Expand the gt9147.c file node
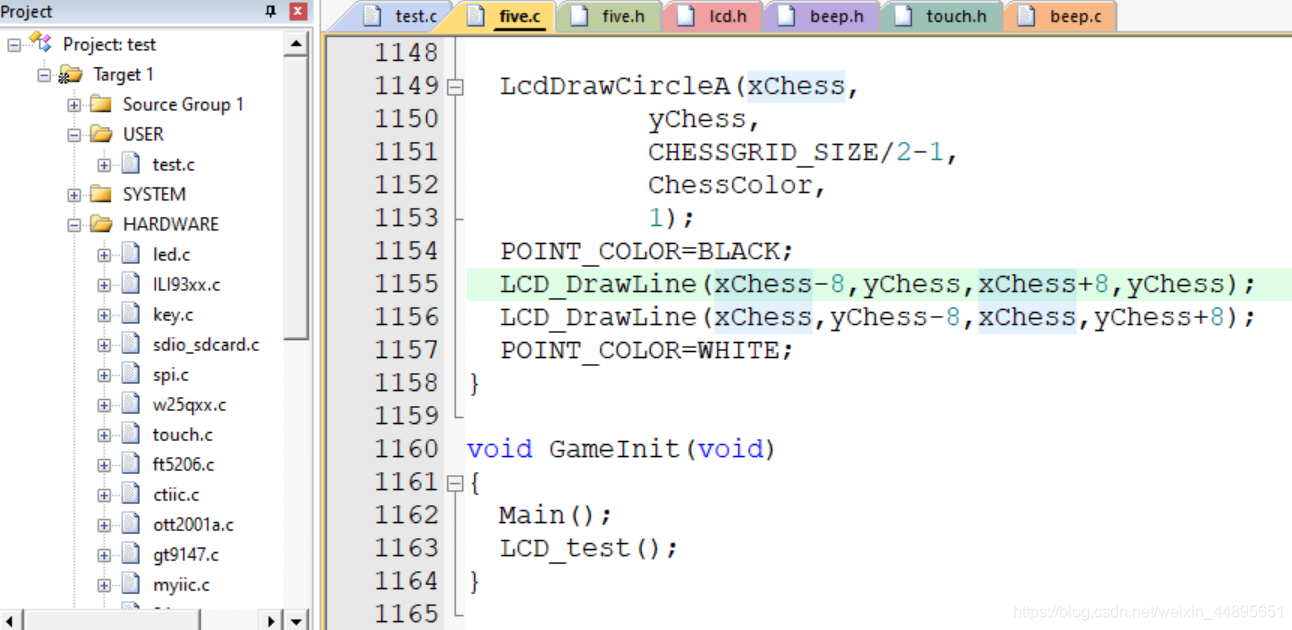 [104, 554]
